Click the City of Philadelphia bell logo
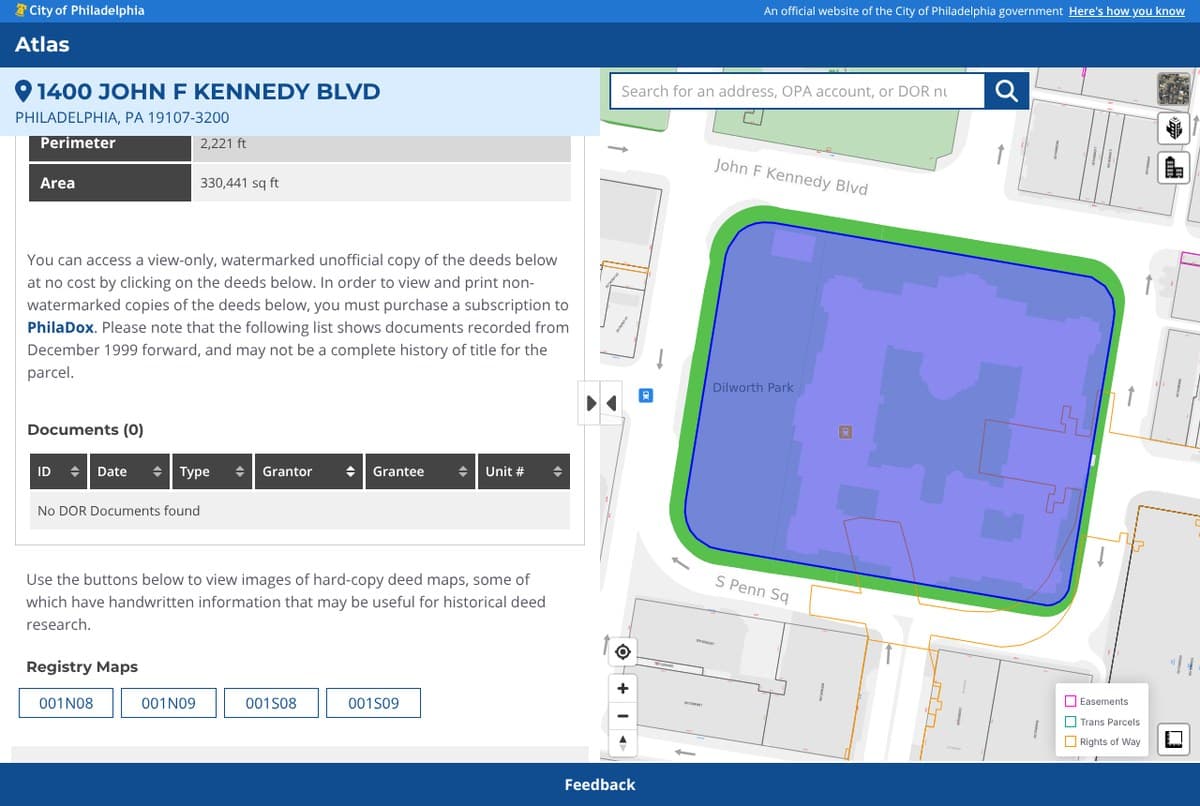The image size is (1200, 806). (21, 10)
